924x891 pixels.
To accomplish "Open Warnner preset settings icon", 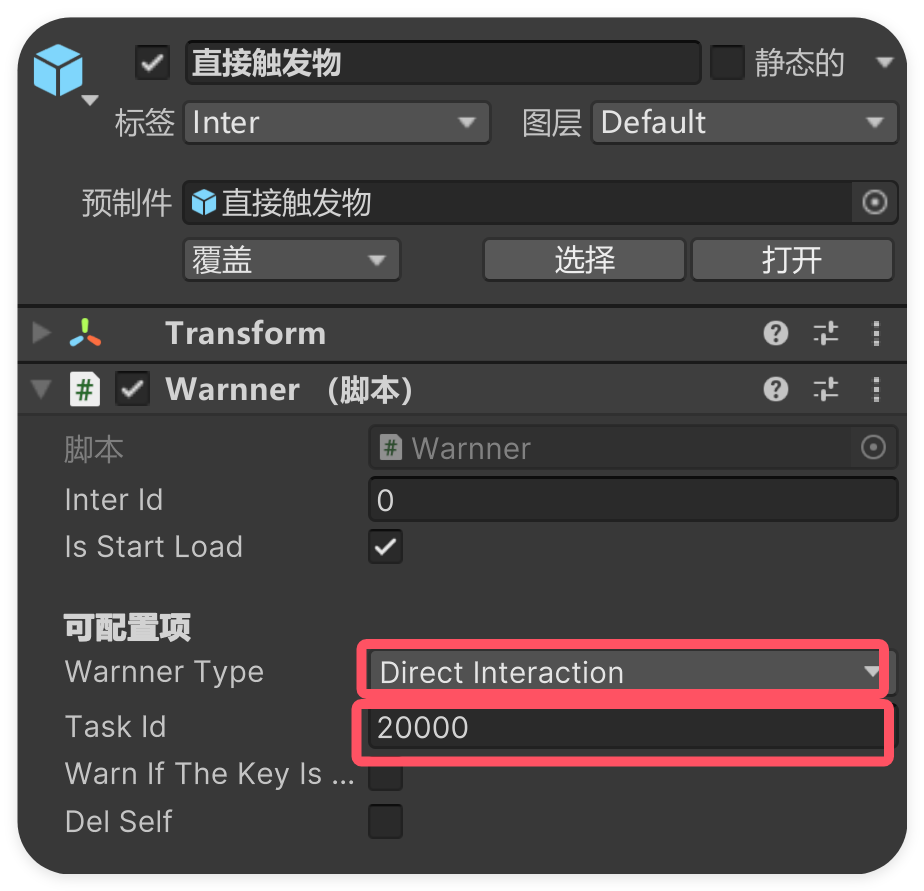I will pyautogui.click(x=826, y=389).
